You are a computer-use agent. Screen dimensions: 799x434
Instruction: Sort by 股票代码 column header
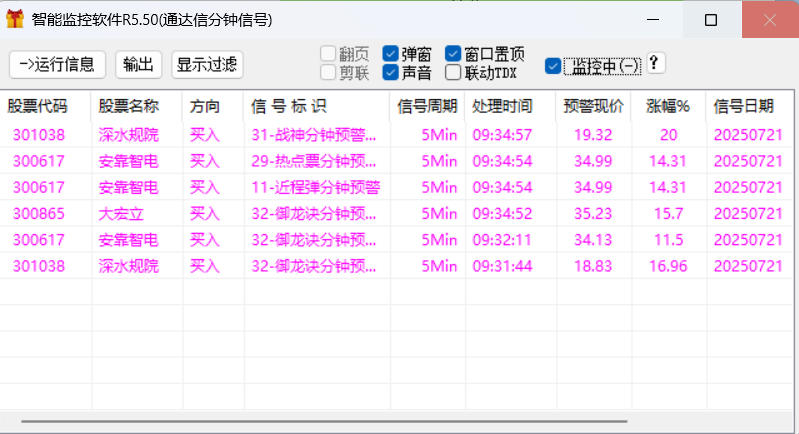38,106
